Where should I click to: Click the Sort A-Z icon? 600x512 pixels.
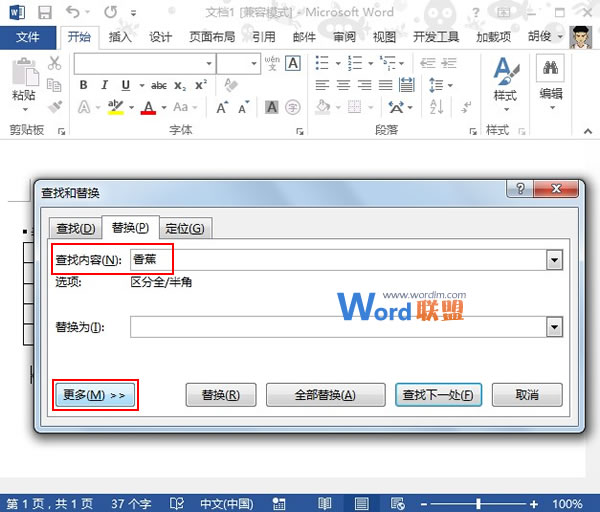click(x=437, y=107)
